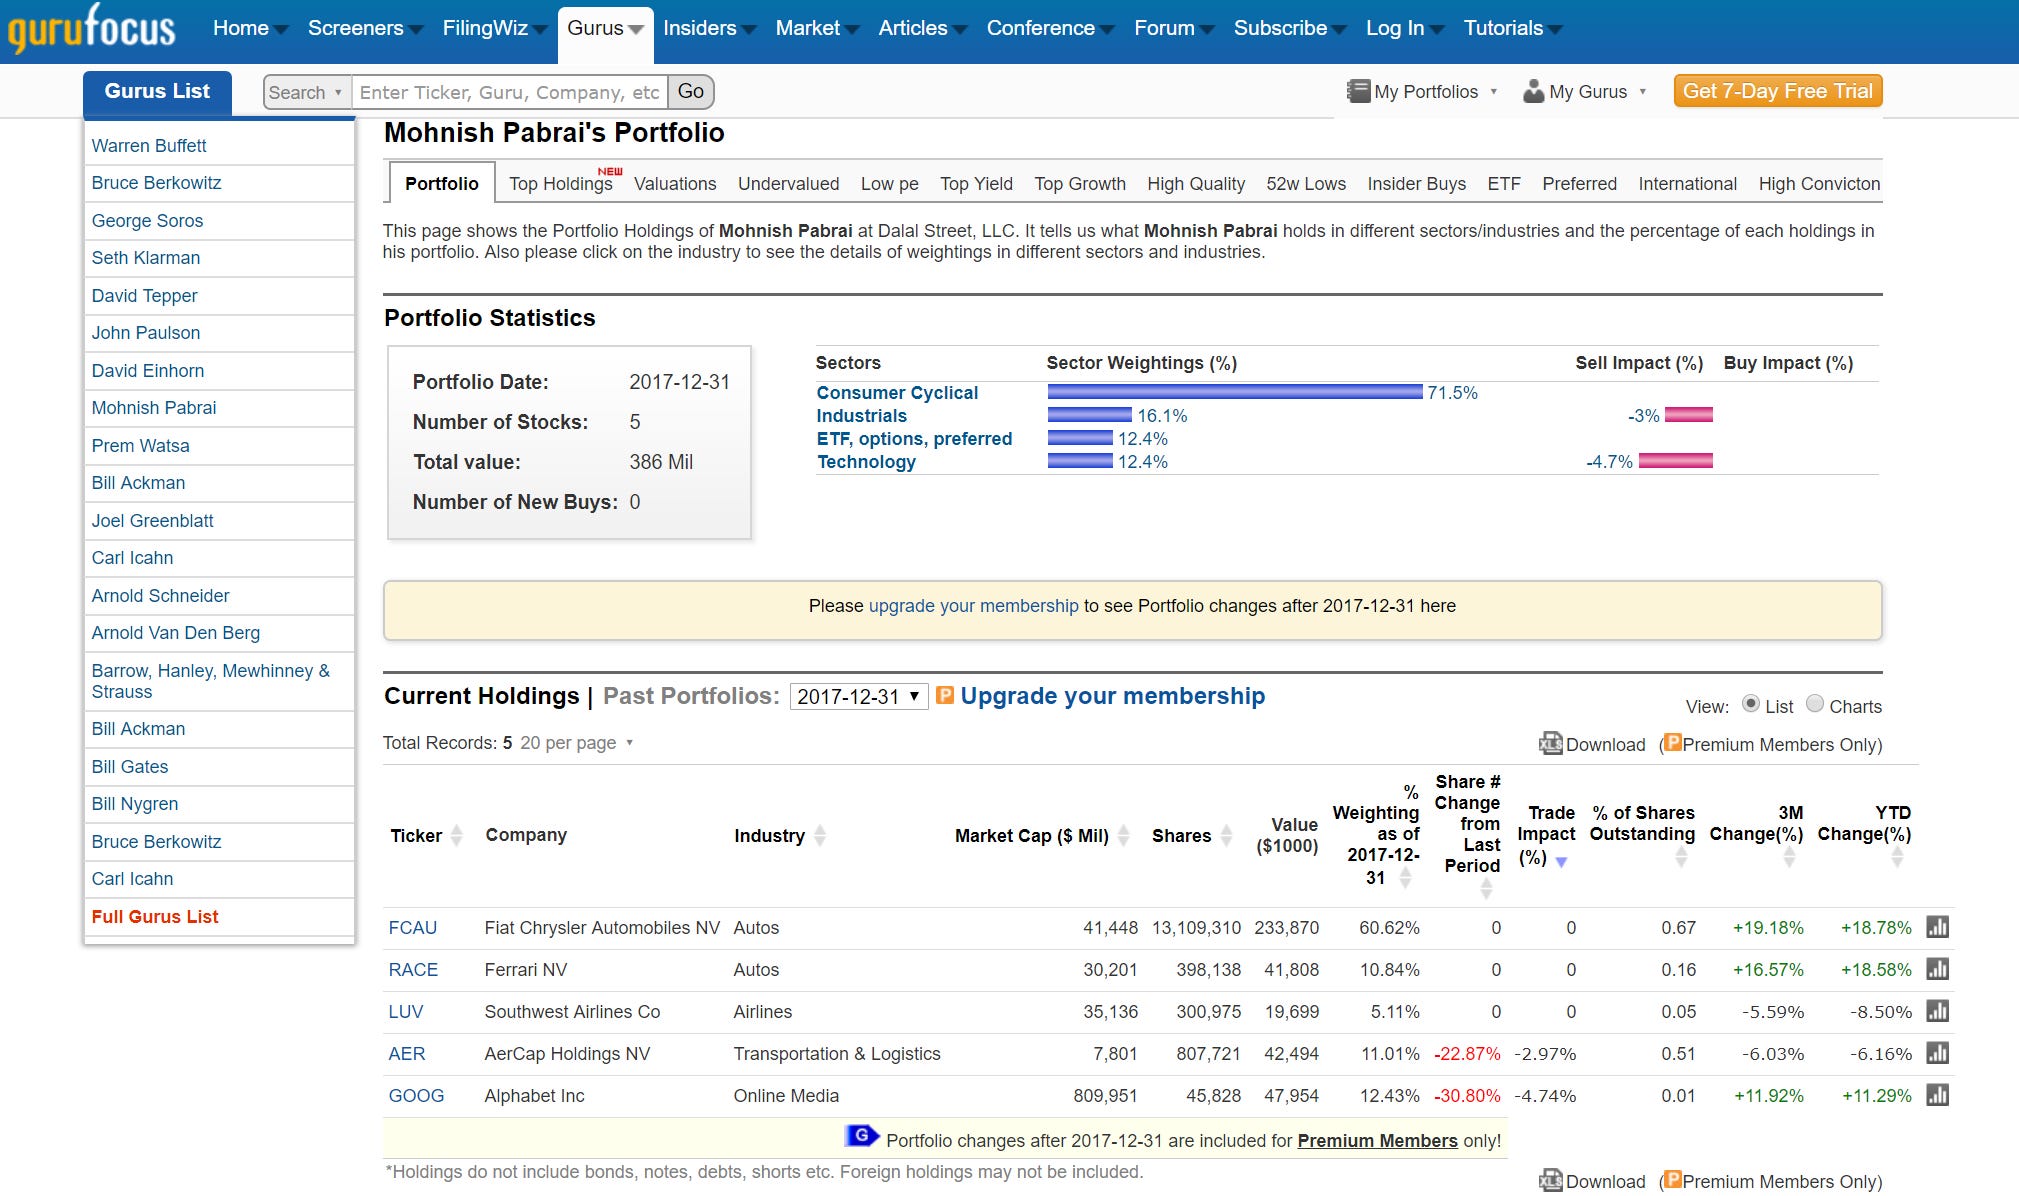The width and height of the screenshot is (2019, 1196).
Task: Open the Past Portfolios date dropdown
Action: pos(859,696)
